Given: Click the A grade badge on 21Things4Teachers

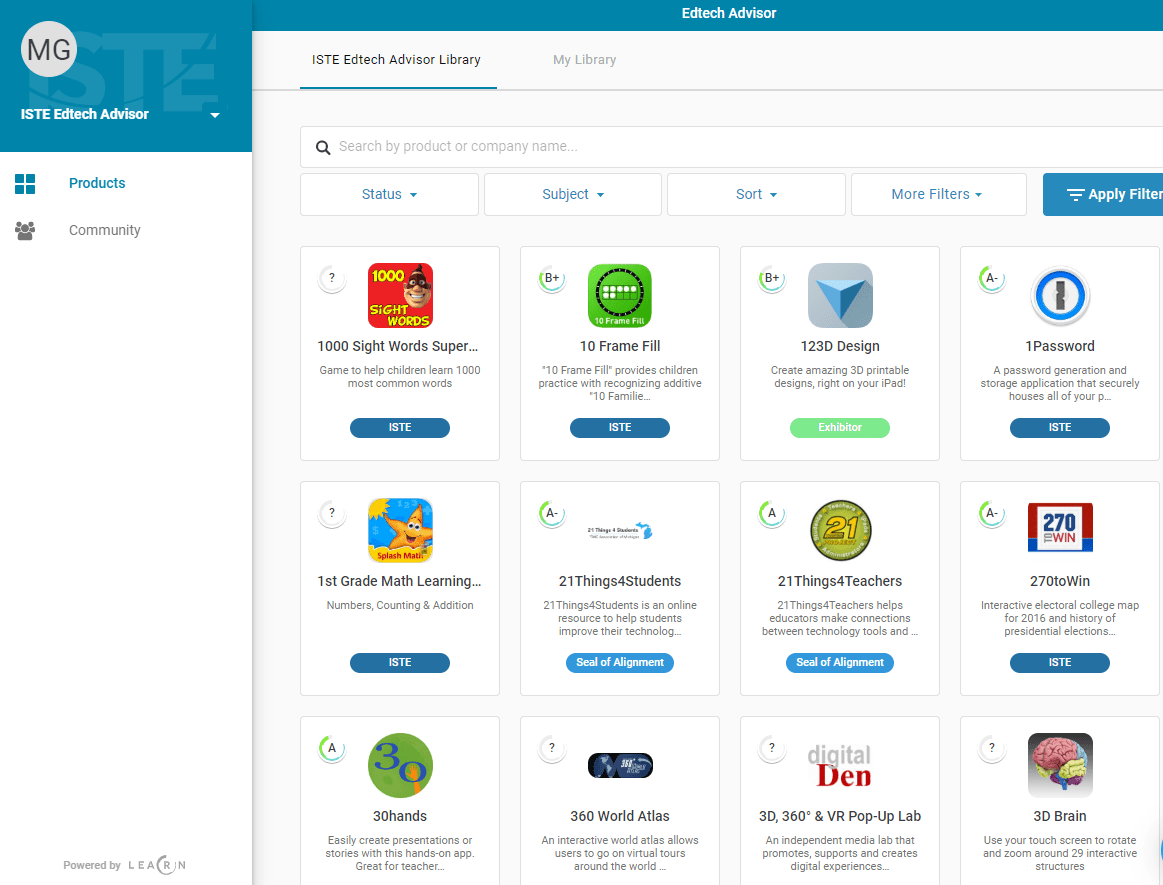Looking at the screenshot, I should [772, 513].
